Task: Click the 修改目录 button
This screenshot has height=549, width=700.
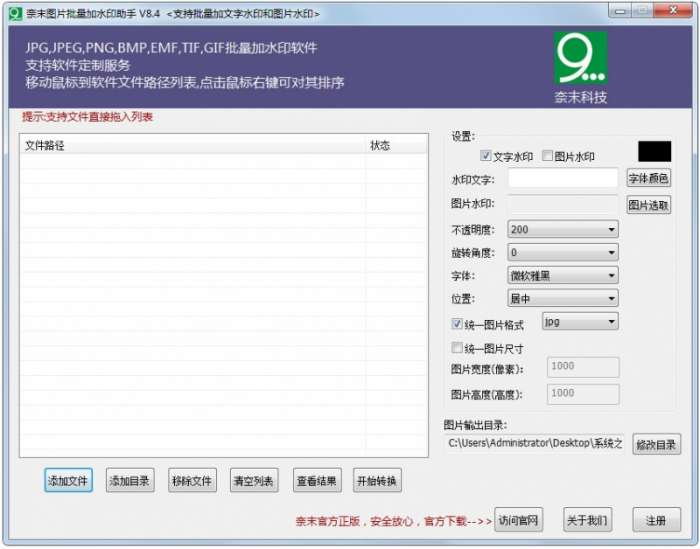Action: click(657, 445)
